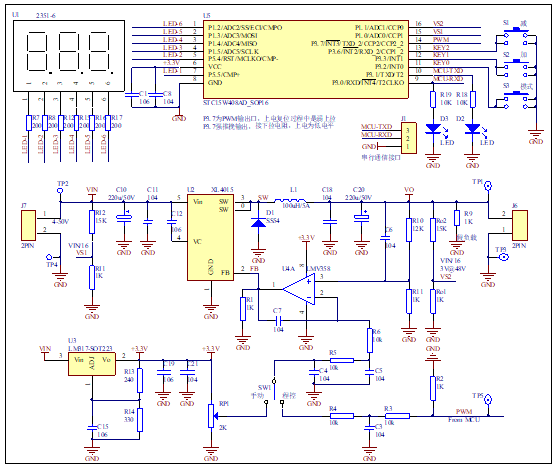
Task: Select the '3V~48V' output range text
Action: [453, 269]
